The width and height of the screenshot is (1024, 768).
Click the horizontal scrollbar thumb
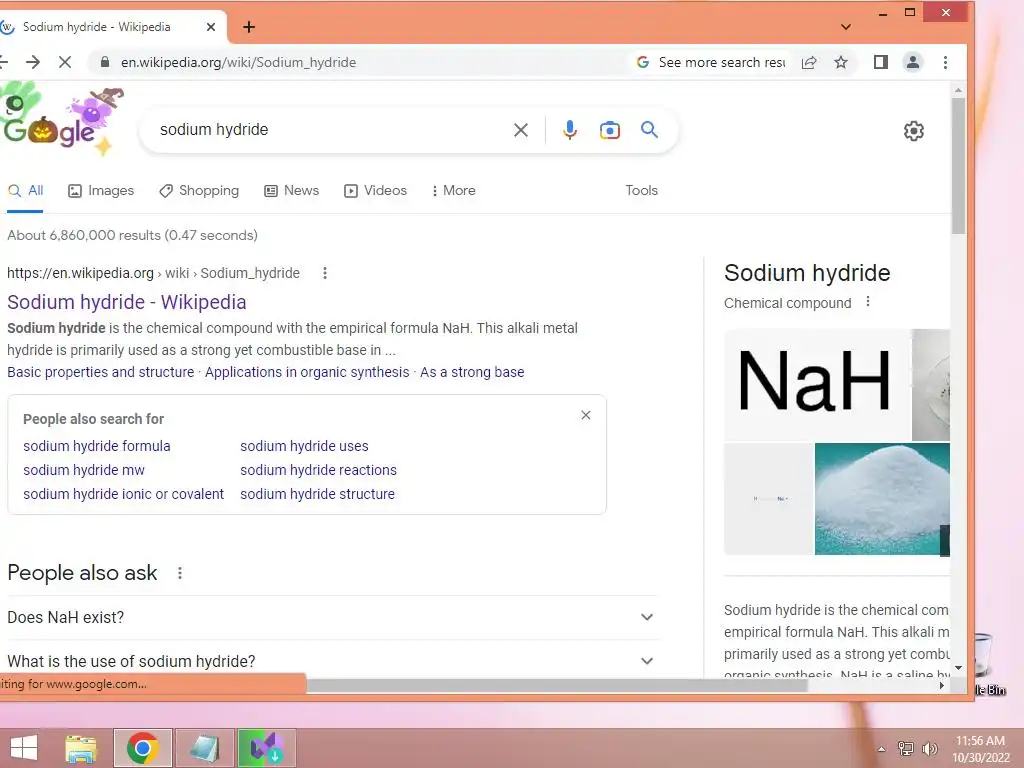click(x=557, y=685)
